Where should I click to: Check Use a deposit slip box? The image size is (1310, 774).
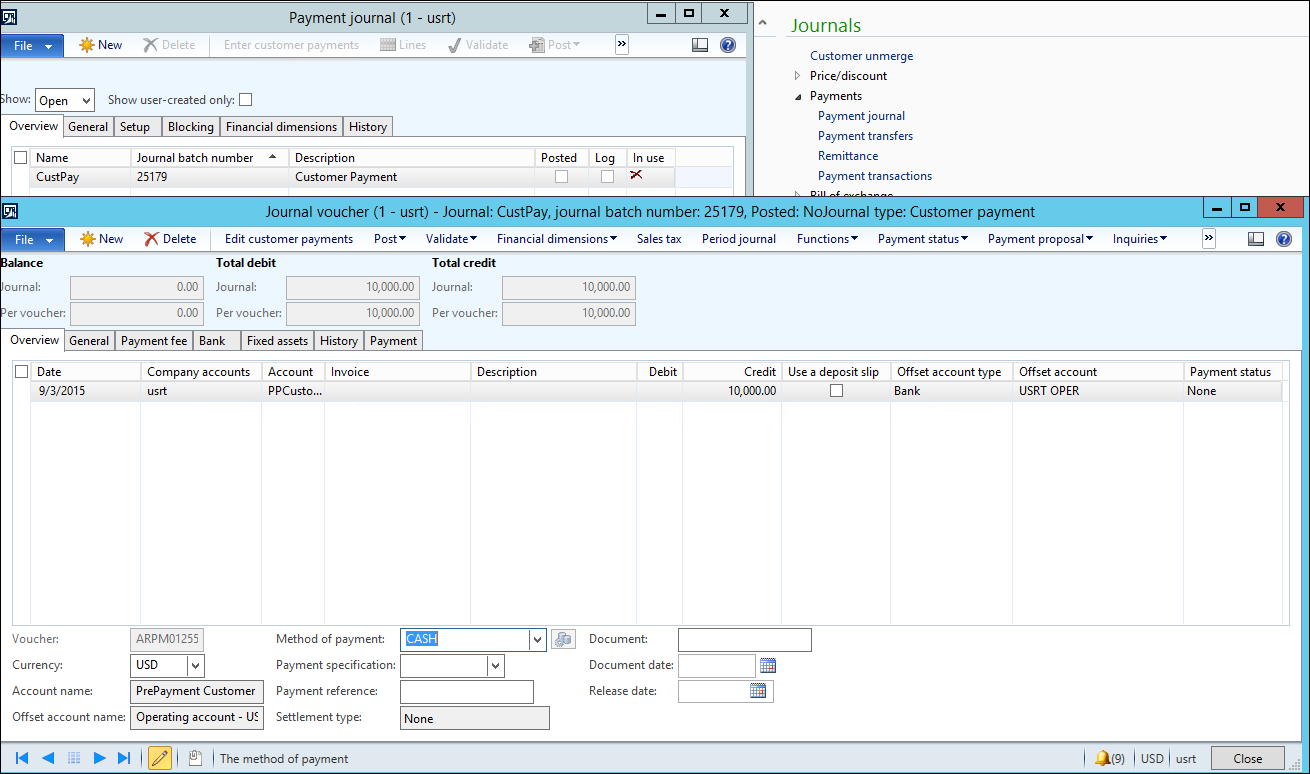coord(836,391)
